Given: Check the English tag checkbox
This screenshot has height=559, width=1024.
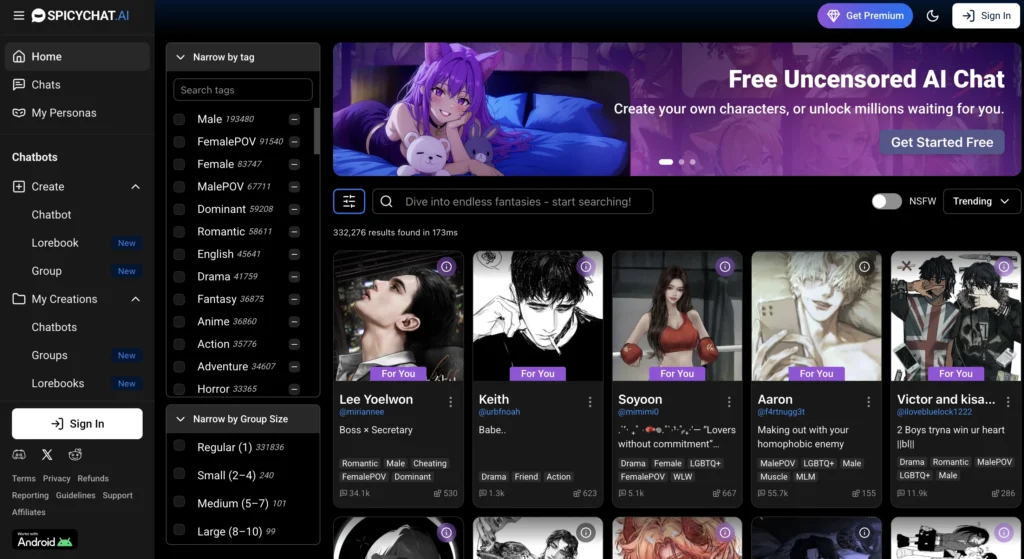Looking at the screenshot, I should pyautogui.click(x=179, y=254).
